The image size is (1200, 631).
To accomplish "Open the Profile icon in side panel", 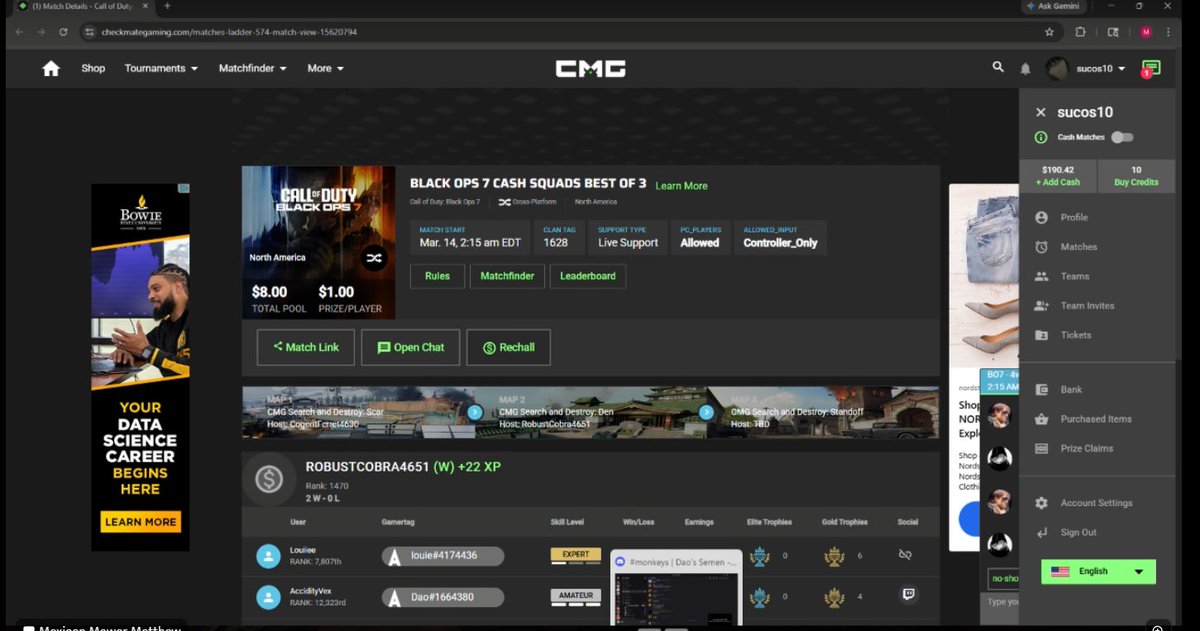I will [1042, 217].
